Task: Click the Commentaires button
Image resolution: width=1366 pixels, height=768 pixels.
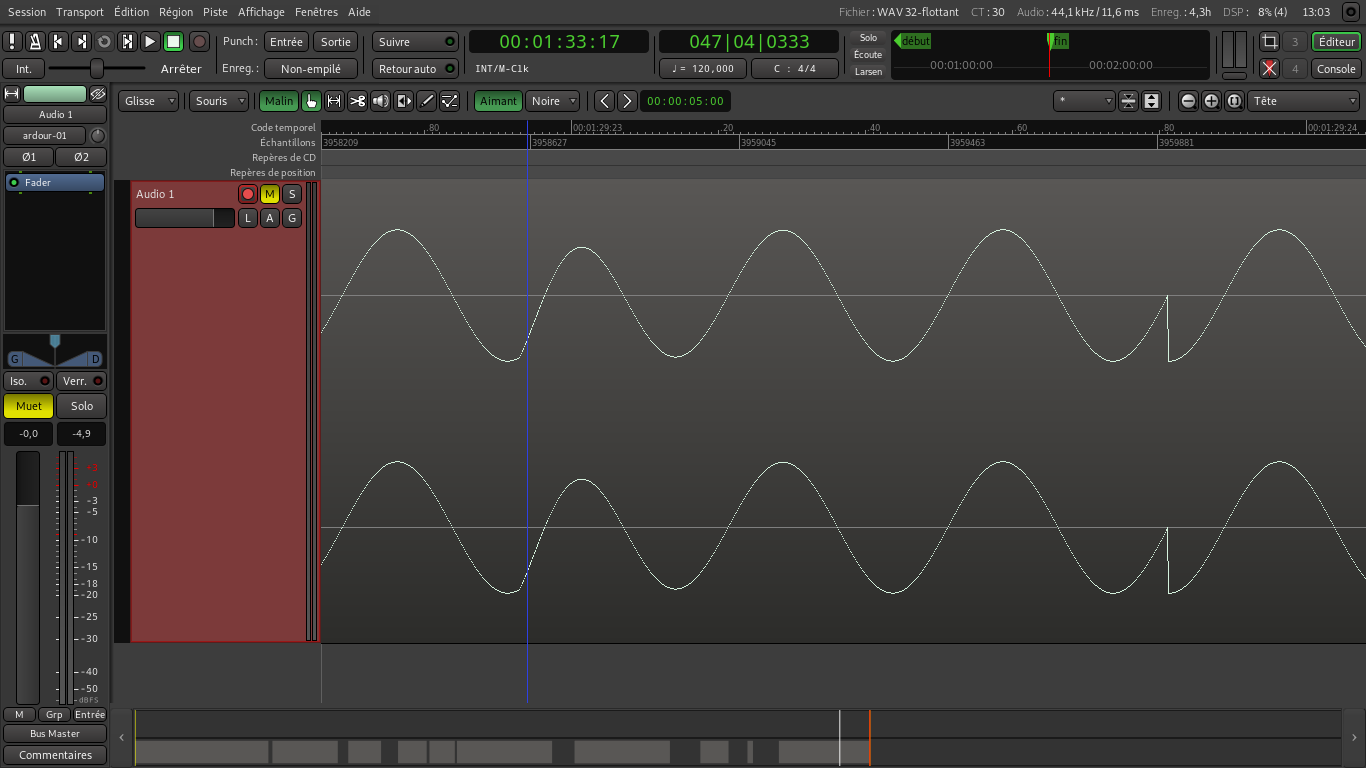Action: [55, 755]
